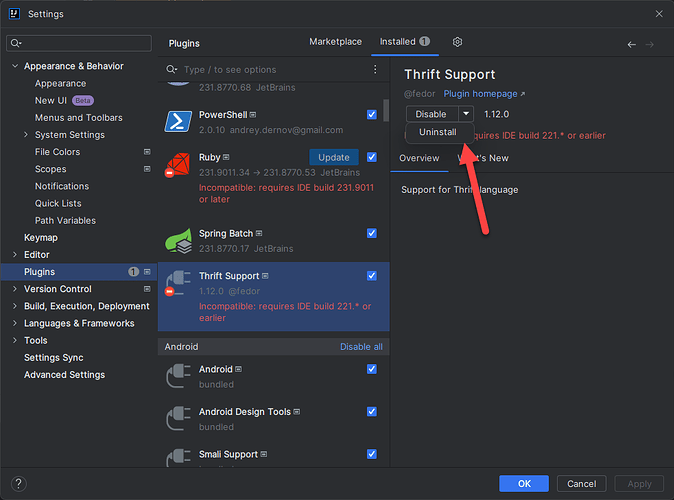Open the Settings Sync page
This screenshot has width=674, height=500.
click(54, 358)
